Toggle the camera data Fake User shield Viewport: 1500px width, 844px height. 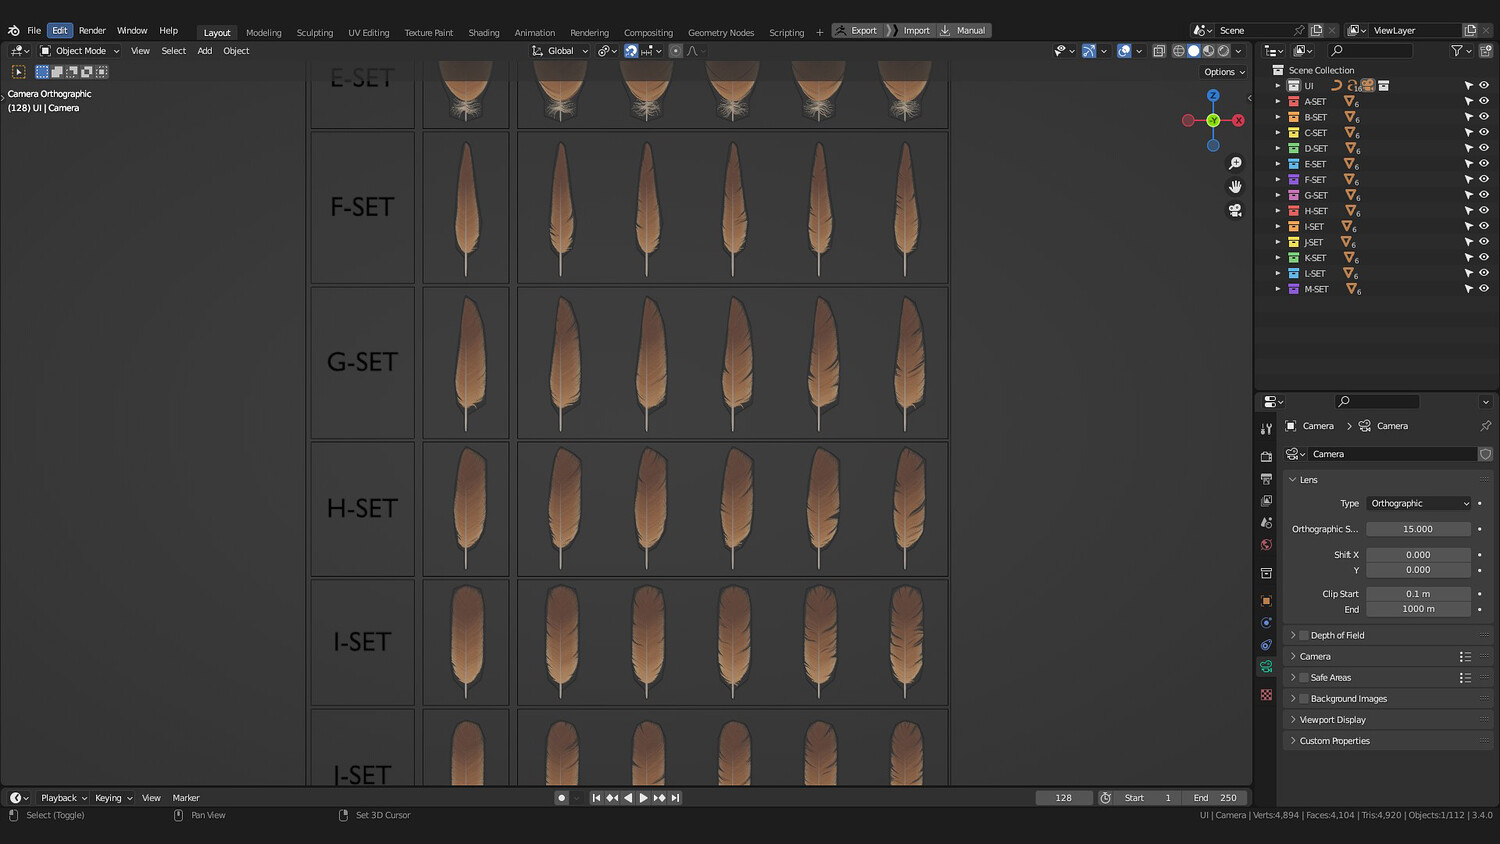[x=1485, y=454]
